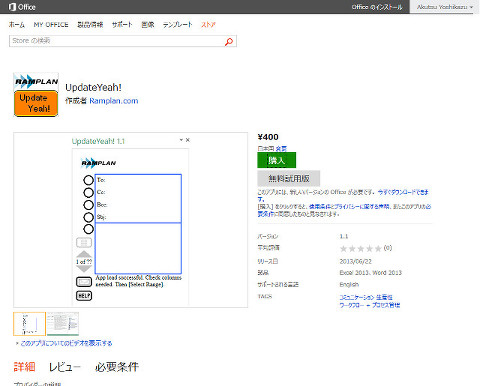This screenshot has width=480, height=386.
Task: Click the 無料試用版 free trial button
Action: click(x=289, y=178)
